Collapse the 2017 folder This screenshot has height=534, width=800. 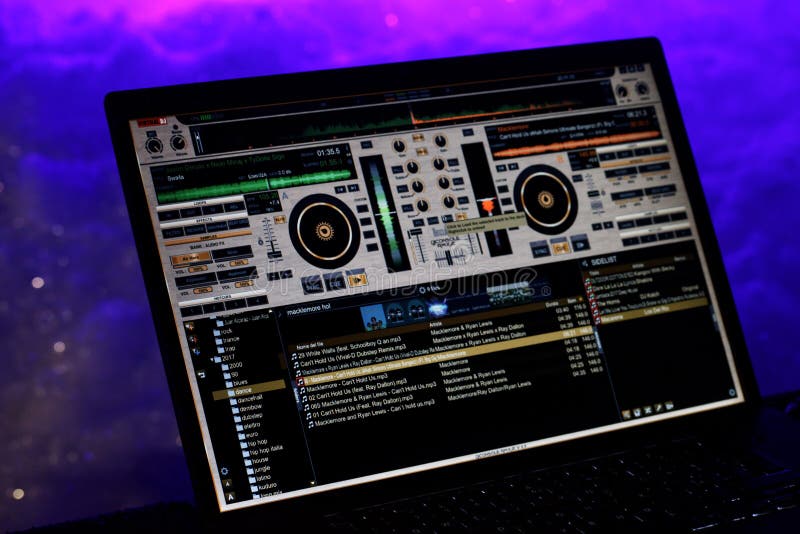coord(212,359)
